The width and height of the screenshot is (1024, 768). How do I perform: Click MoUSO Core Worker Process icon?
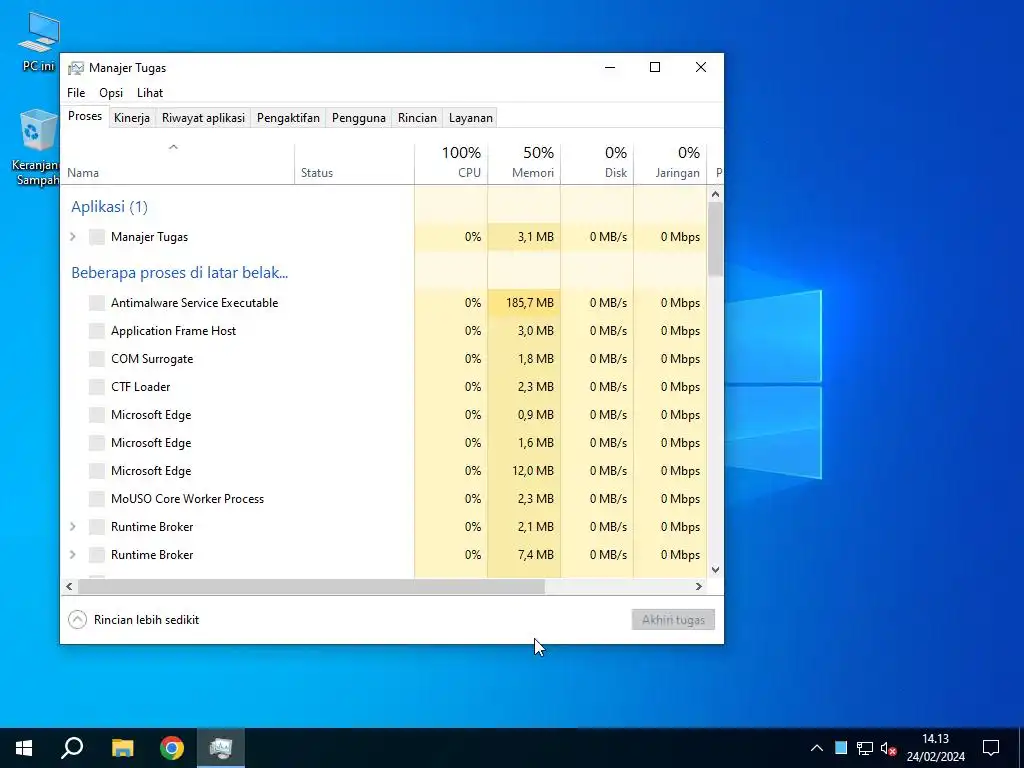click(x=97, y=499)
